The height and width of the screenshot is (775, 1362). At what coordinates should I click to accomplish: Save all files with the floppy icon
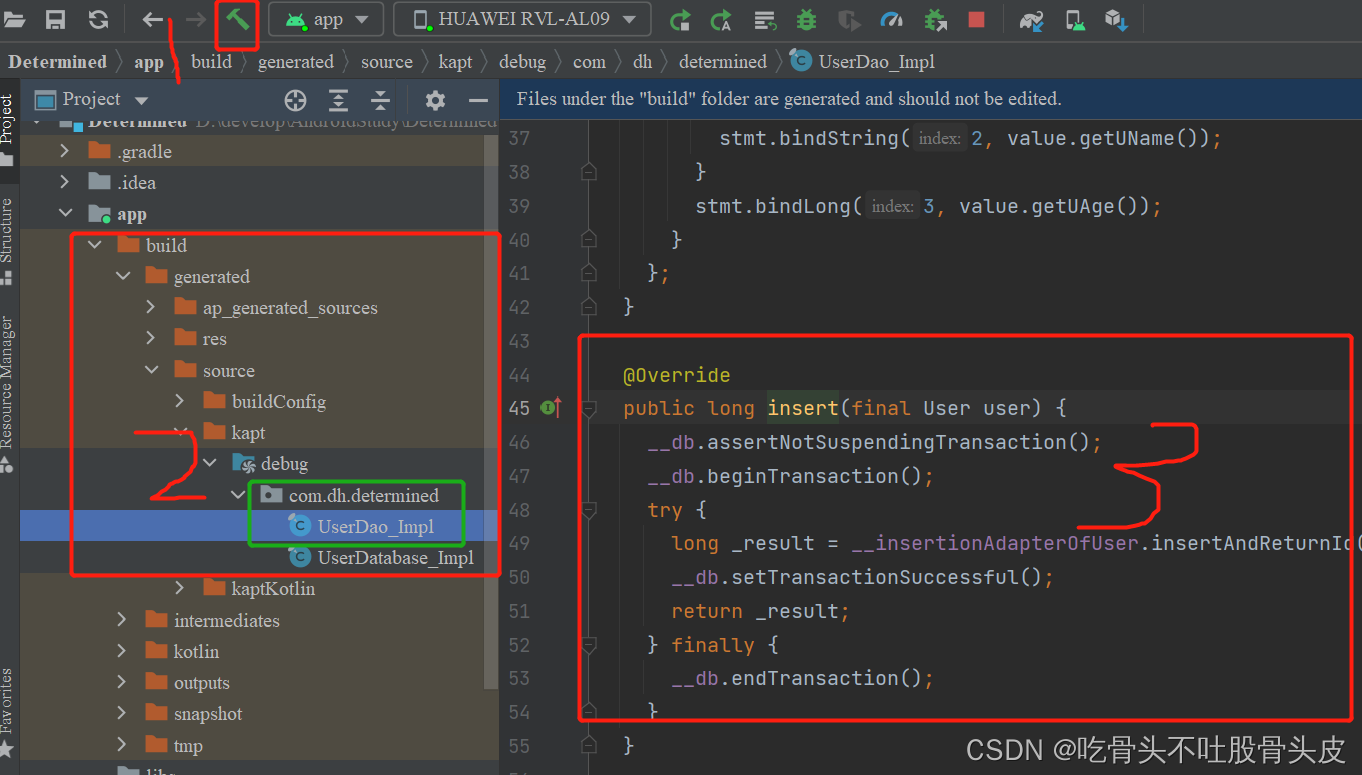pos(56,19)
